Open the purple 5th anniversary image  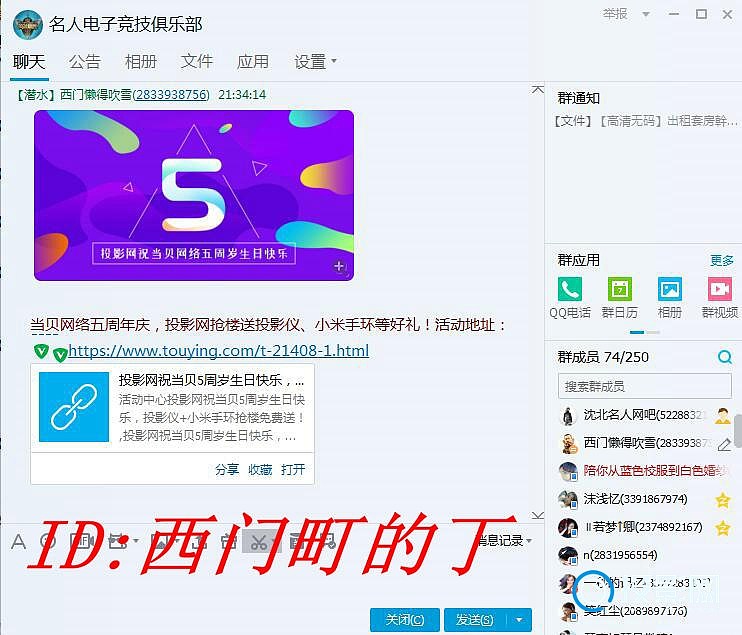tap(194, 195)
